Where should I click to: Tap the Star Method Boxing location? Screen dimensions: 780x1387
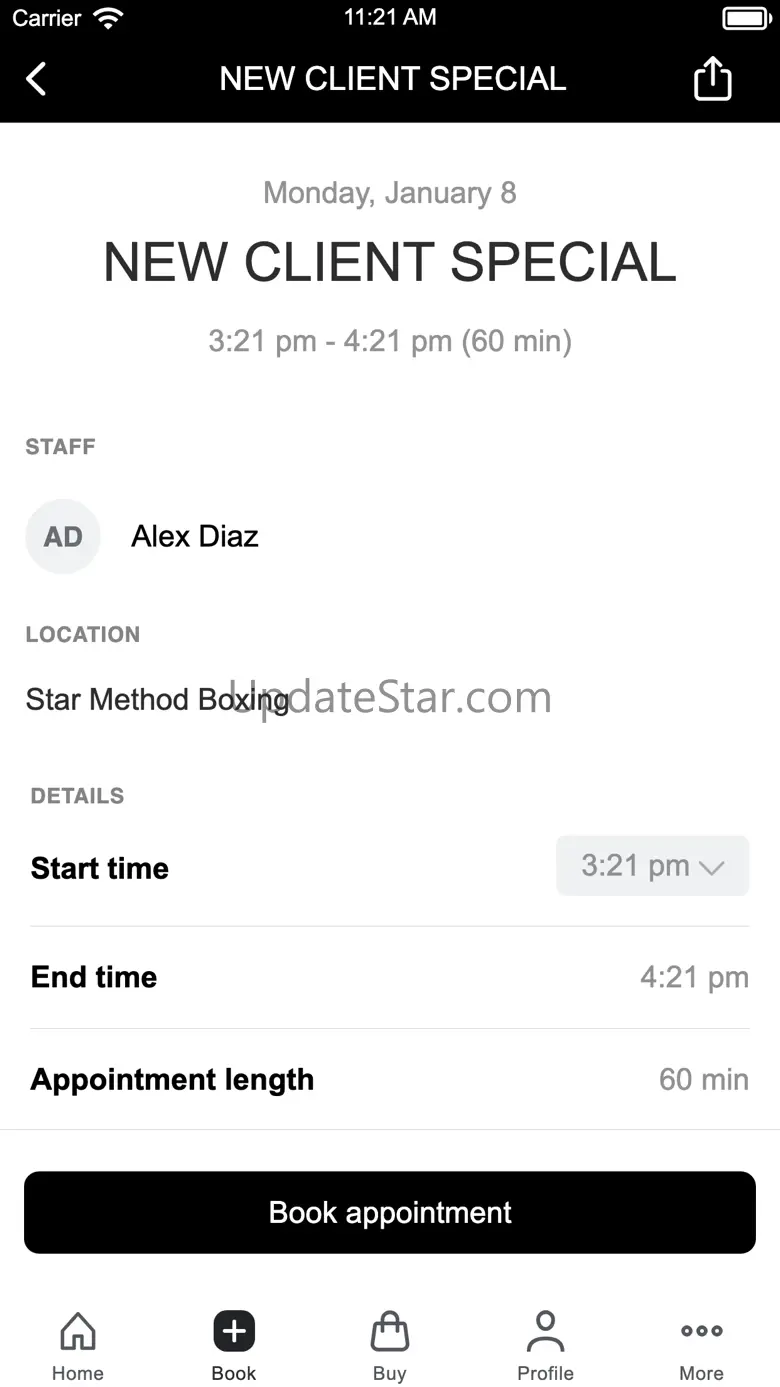[157, 699]
